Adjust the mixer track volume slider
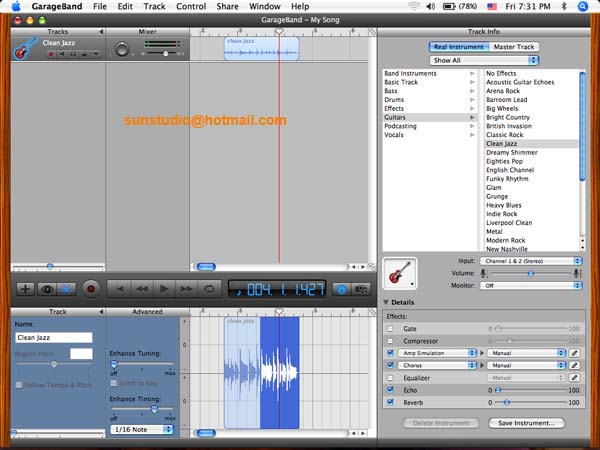The width and height of the screenshot is (600, 450). 166,54
